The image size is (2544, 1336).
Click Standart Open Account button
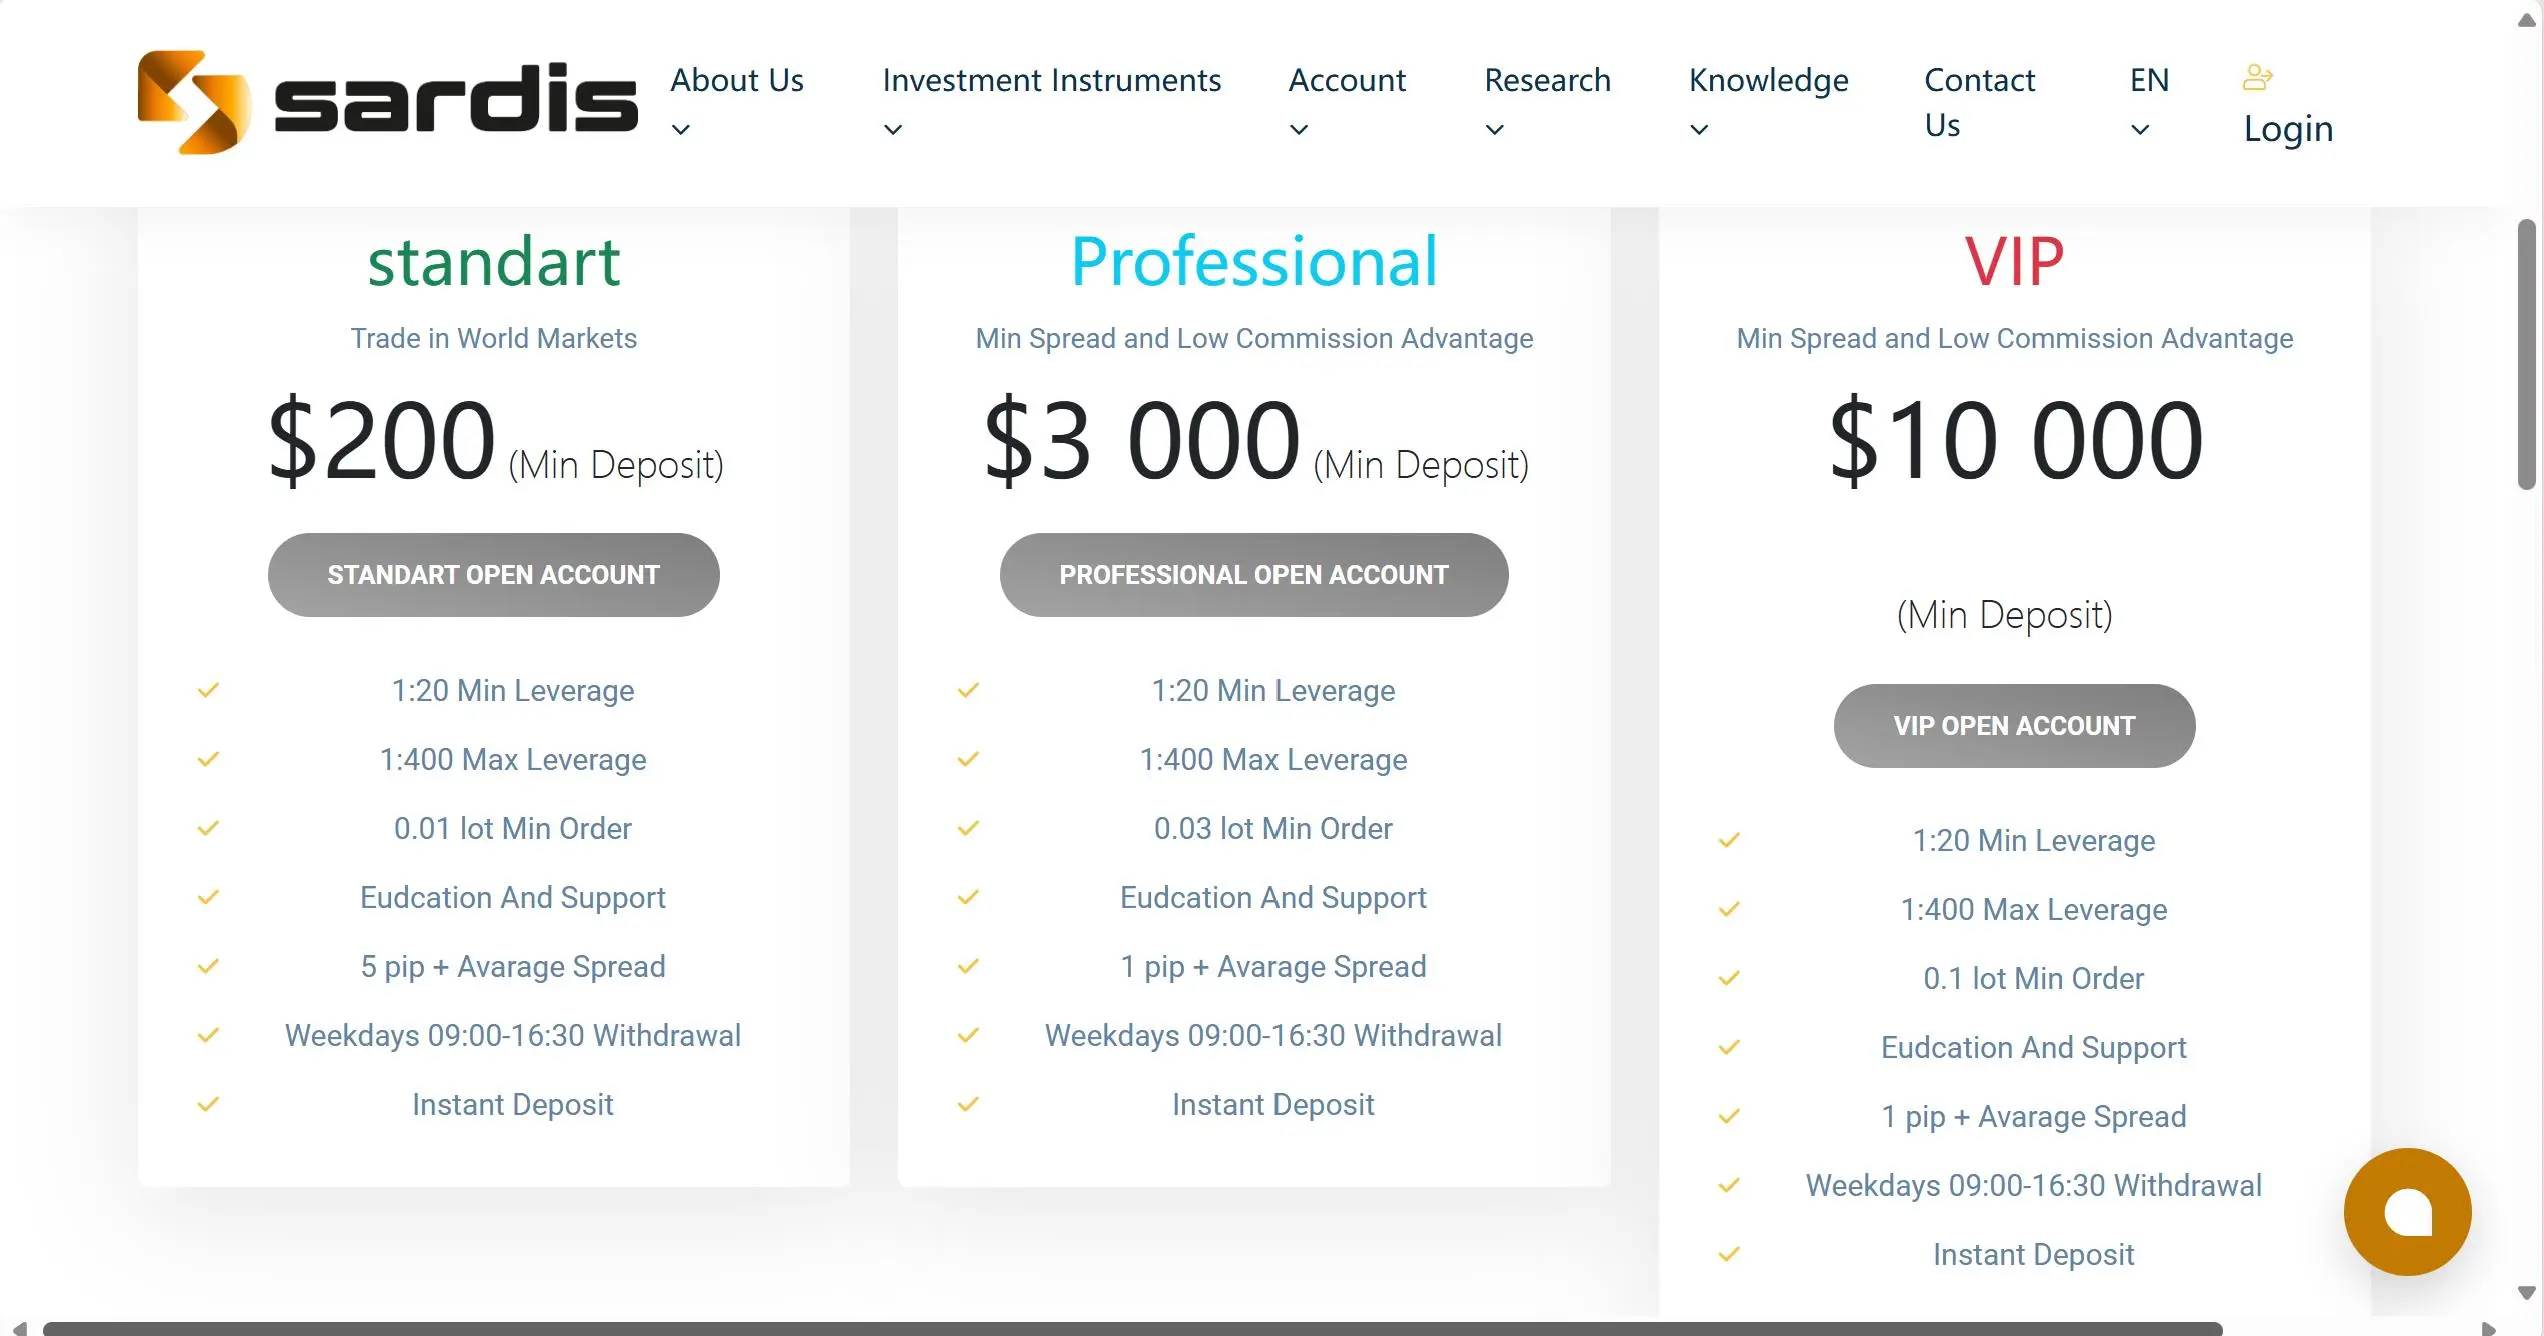coord(494,575)
